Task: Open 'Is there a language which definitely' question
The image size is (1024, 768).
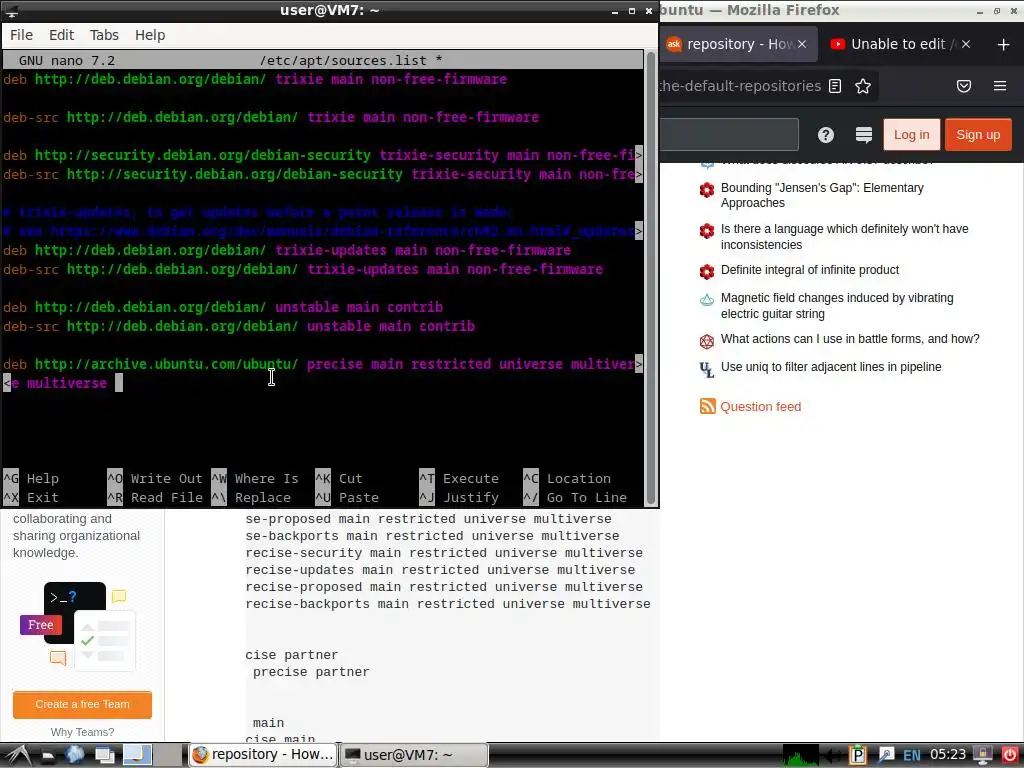Action: 844,236
